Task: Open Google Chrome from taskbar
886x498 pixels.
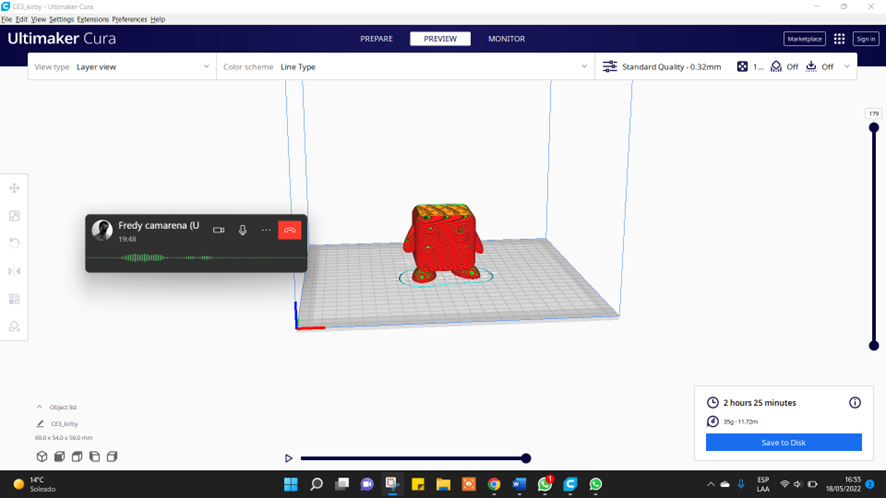Action: click(x=494, y=484)
